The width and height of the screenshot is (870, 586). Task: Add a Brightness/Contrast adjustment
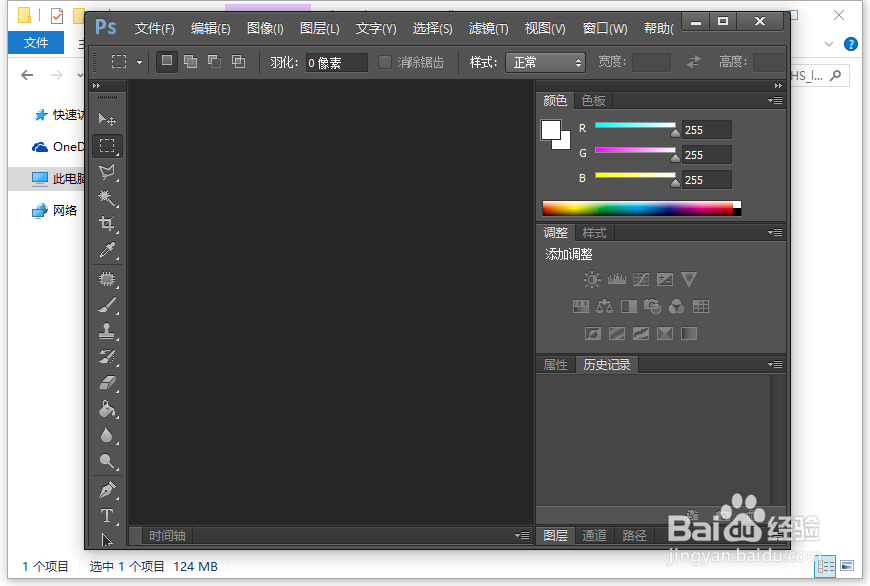[x=592, y=279]
